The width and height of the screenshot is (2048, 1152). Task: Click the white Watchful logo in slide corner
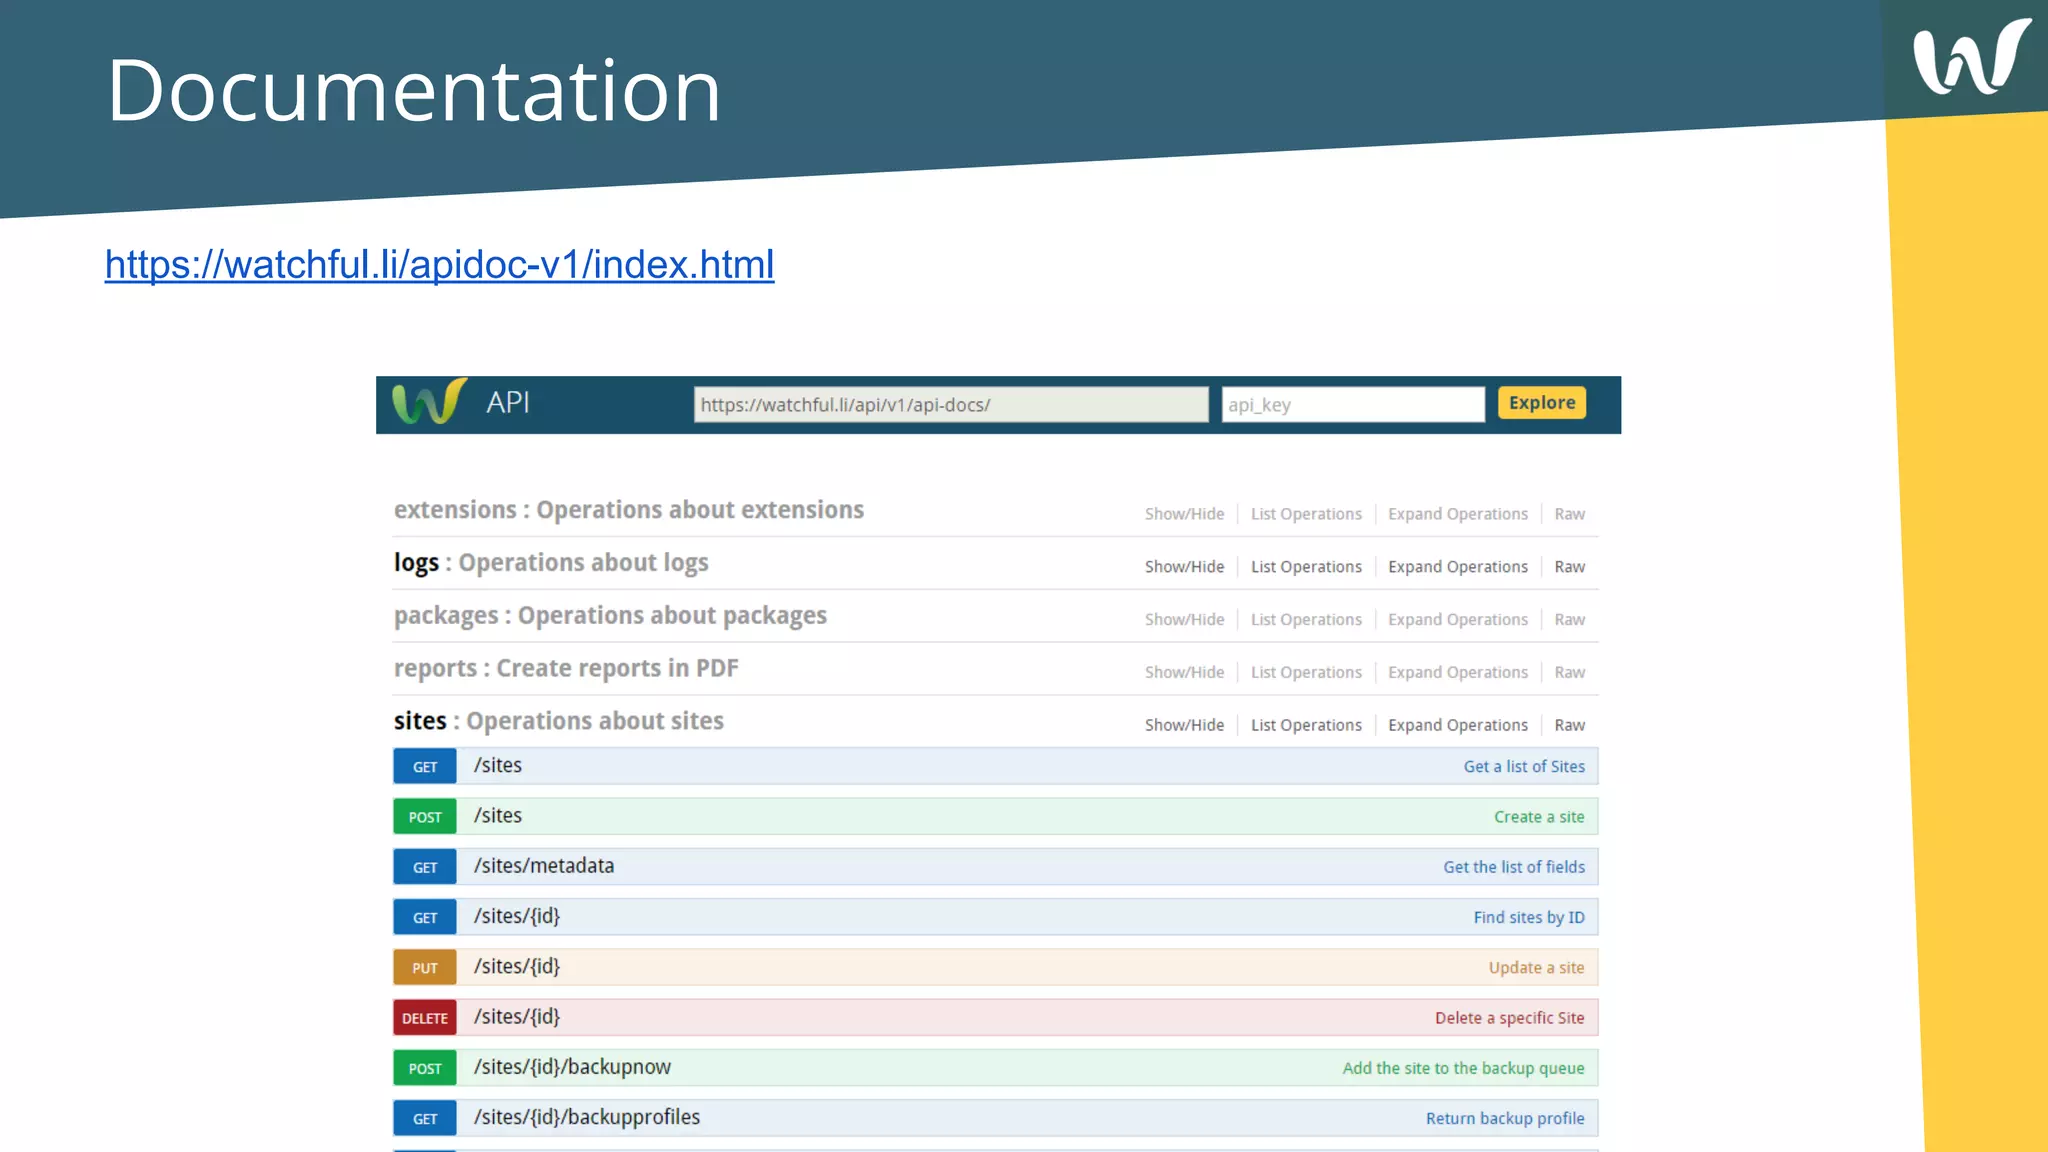click(1971, 57)
